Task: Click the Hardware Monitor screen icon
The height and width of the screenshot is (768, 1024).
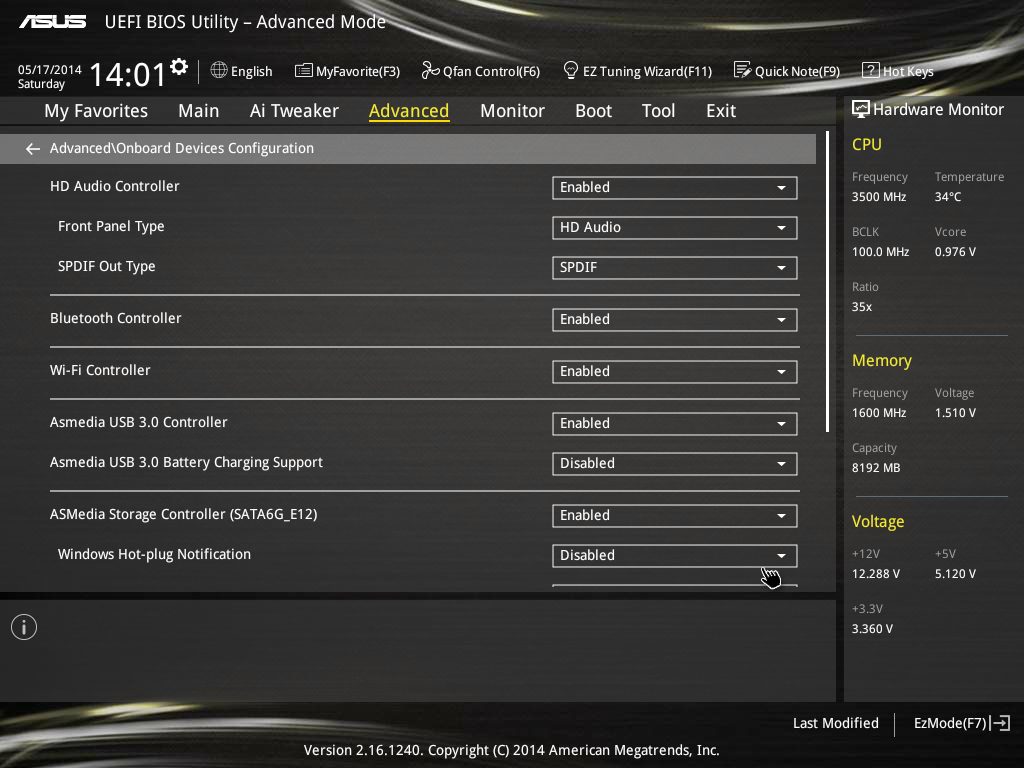Action: point(861,109)
